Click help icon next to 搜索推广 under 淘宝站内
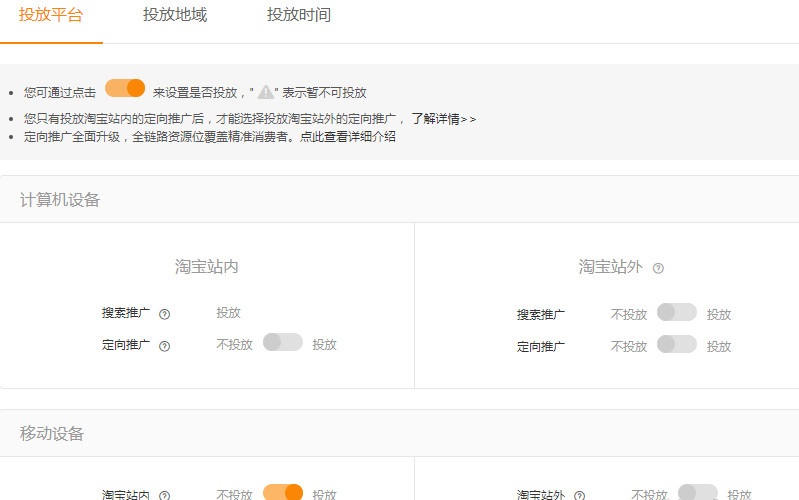Image resolution: width=799 pixels, height=500 pixels. [164, 314]
